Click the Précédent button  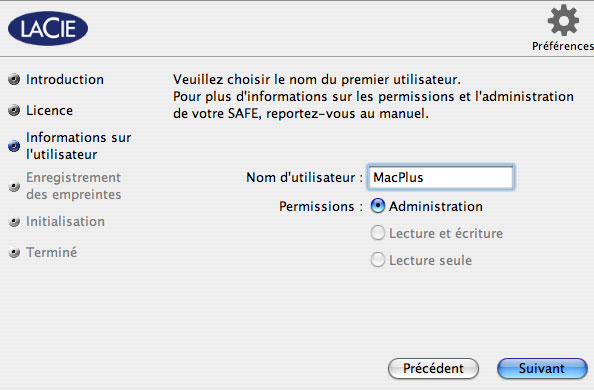[x=433, y=368]
